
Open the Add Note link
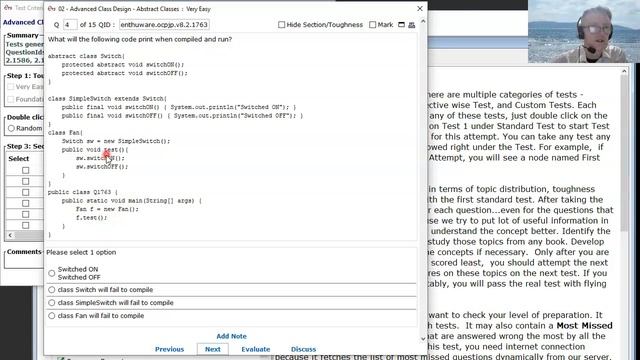231,336
